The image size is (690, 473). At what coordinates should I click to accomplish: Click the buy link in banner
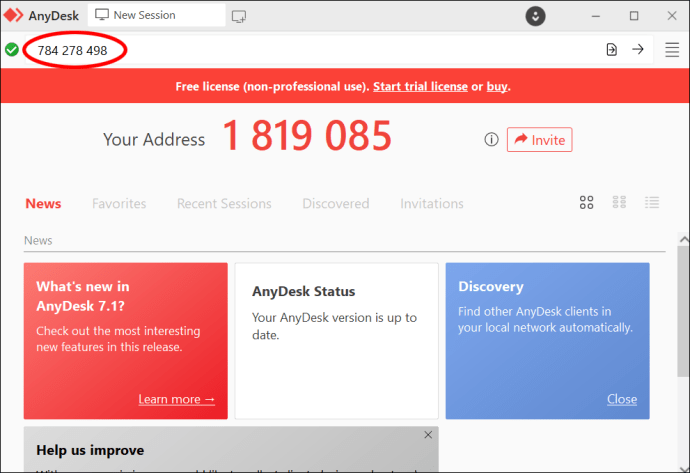(497, 86)
